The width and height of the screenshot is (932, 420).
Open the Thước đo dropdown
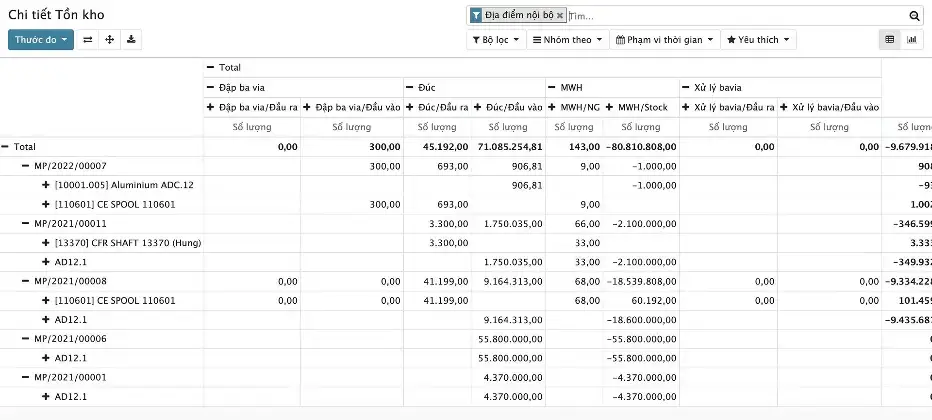coord(41,40)
